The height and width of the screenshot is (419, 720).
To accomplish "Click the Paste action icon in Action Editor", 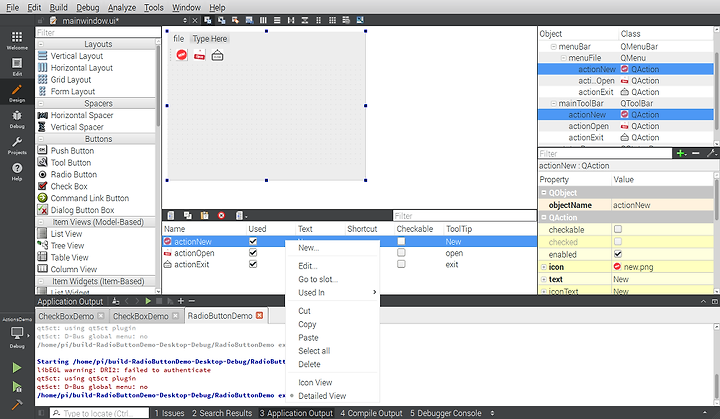I will coord(204,215).
